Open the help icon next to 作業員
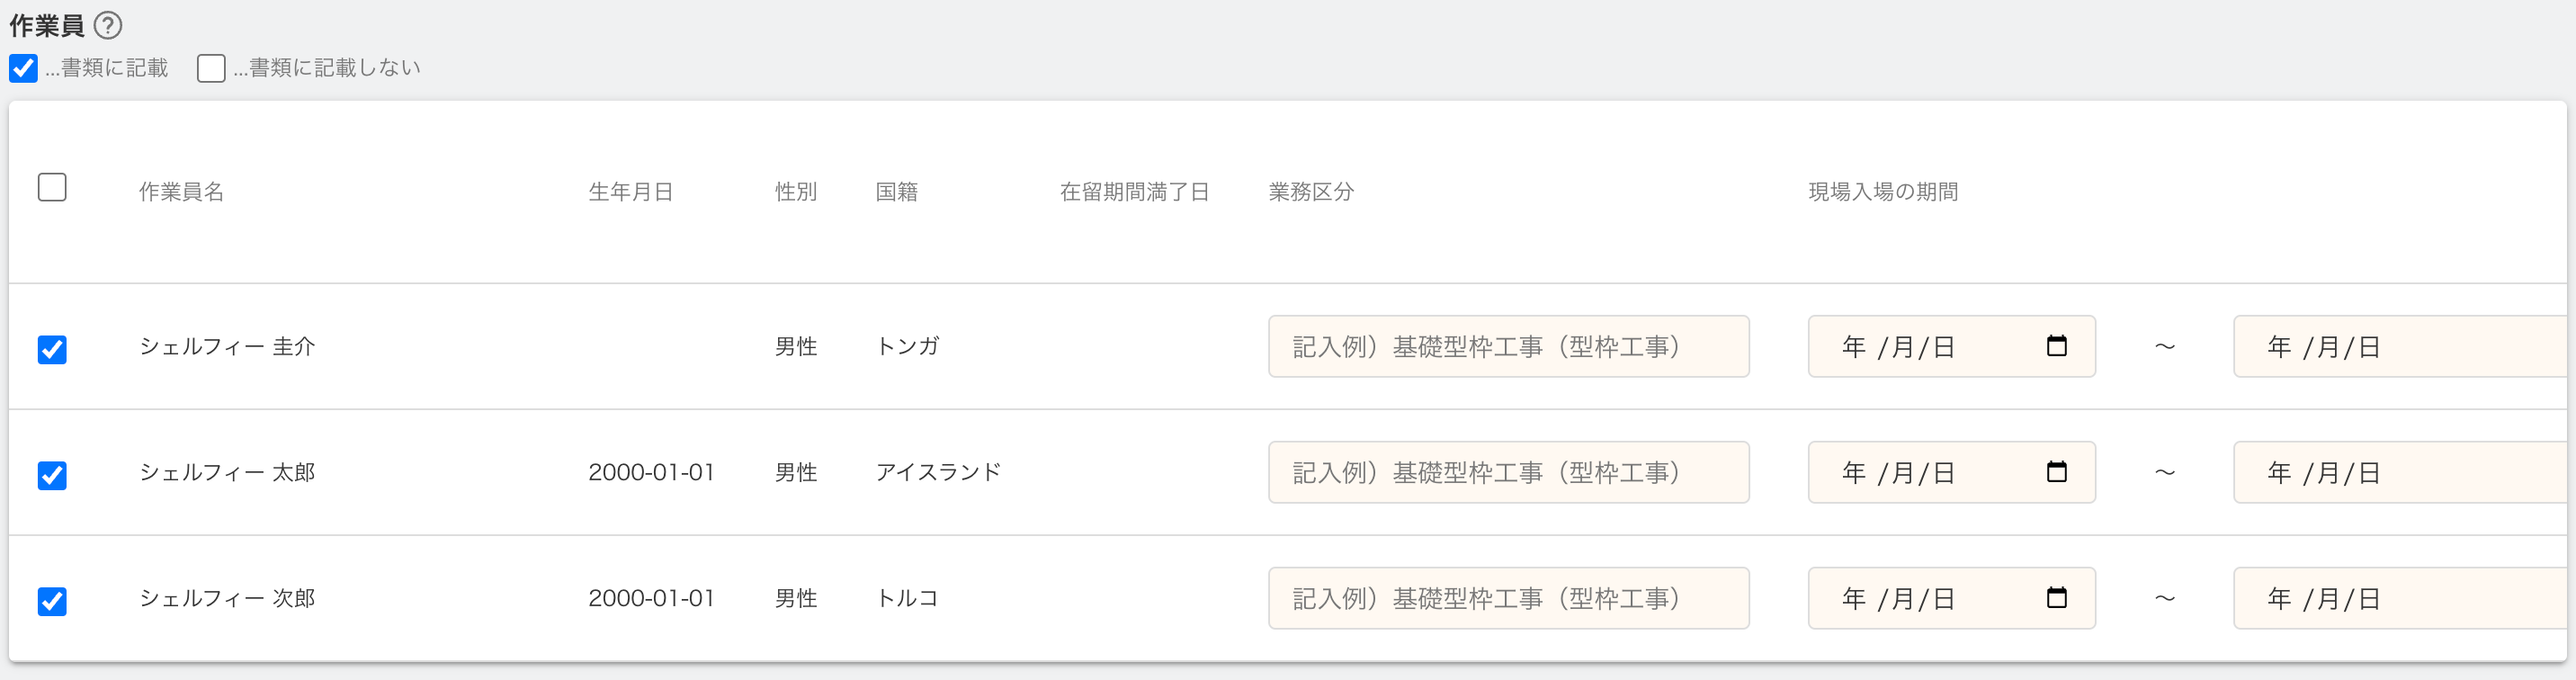Image resolution: width=2576 pixels, height=680 pixels. click(108, 25)
